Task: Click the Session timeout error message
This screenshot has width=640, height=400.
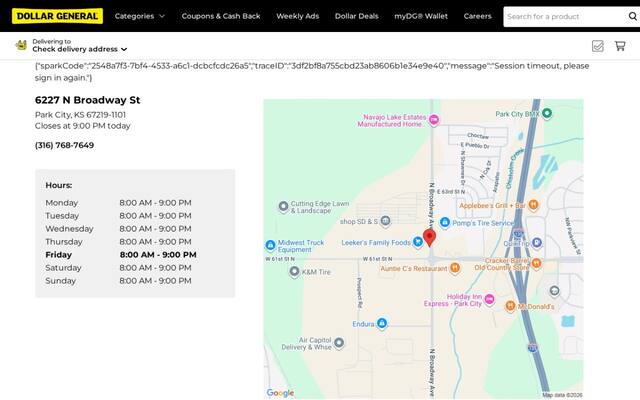Action: 312,71
